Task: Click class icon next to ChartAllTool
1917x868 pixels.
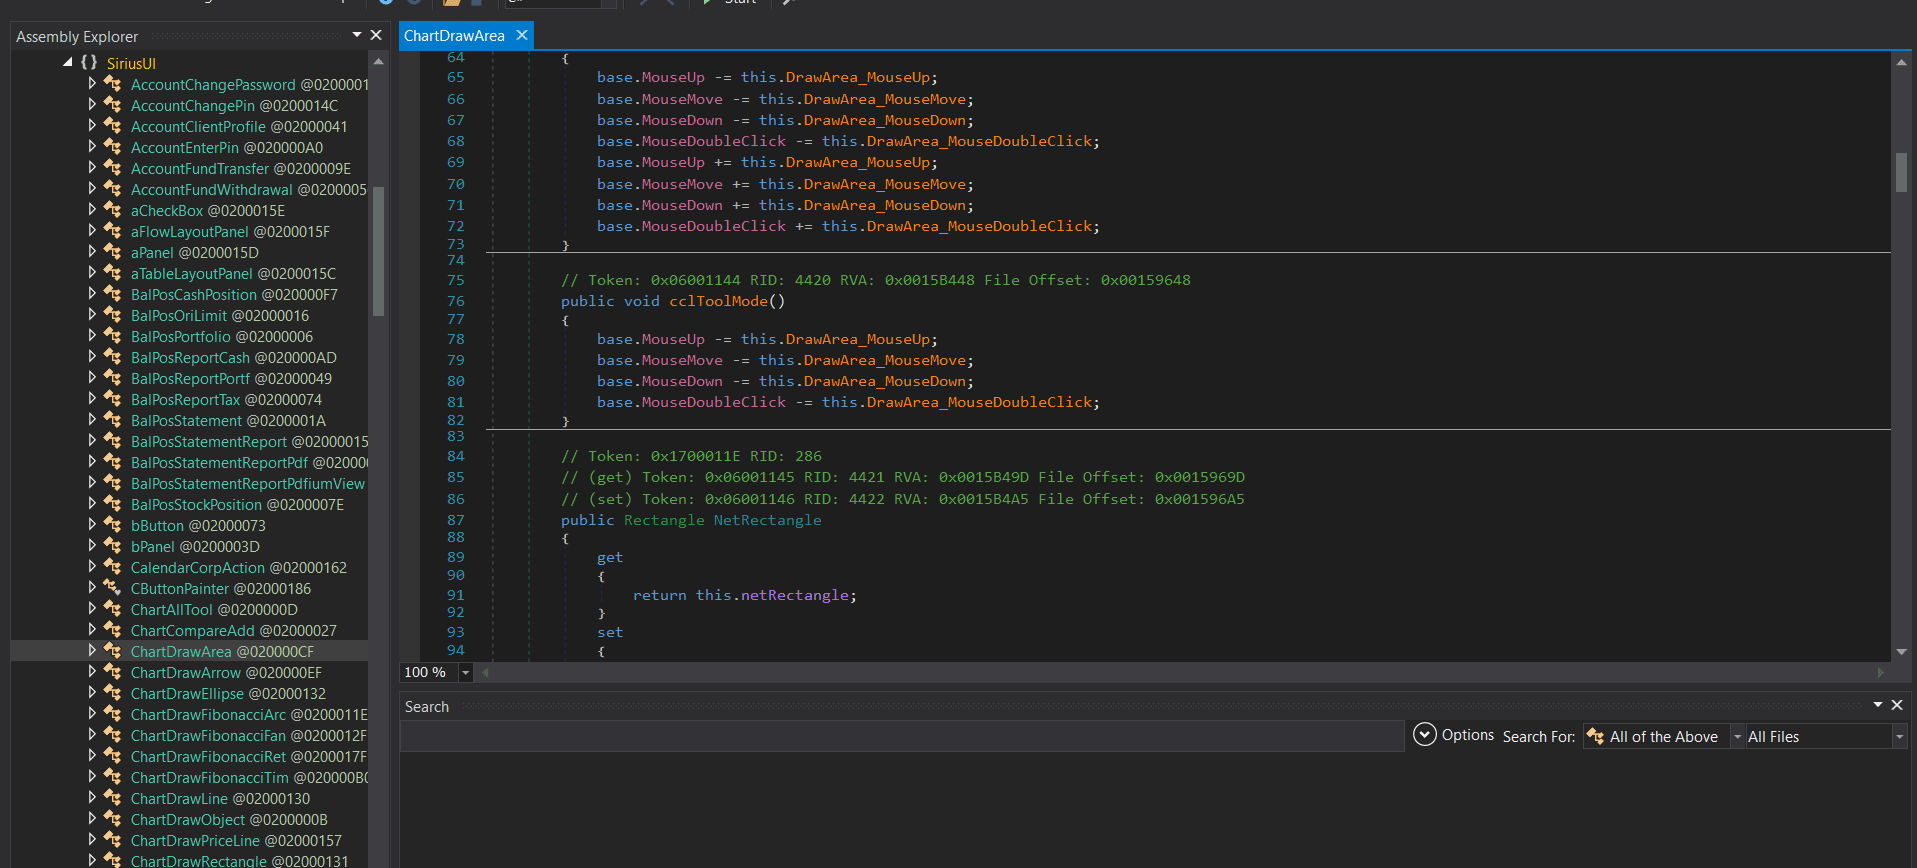Action: [x=113, y=609]
